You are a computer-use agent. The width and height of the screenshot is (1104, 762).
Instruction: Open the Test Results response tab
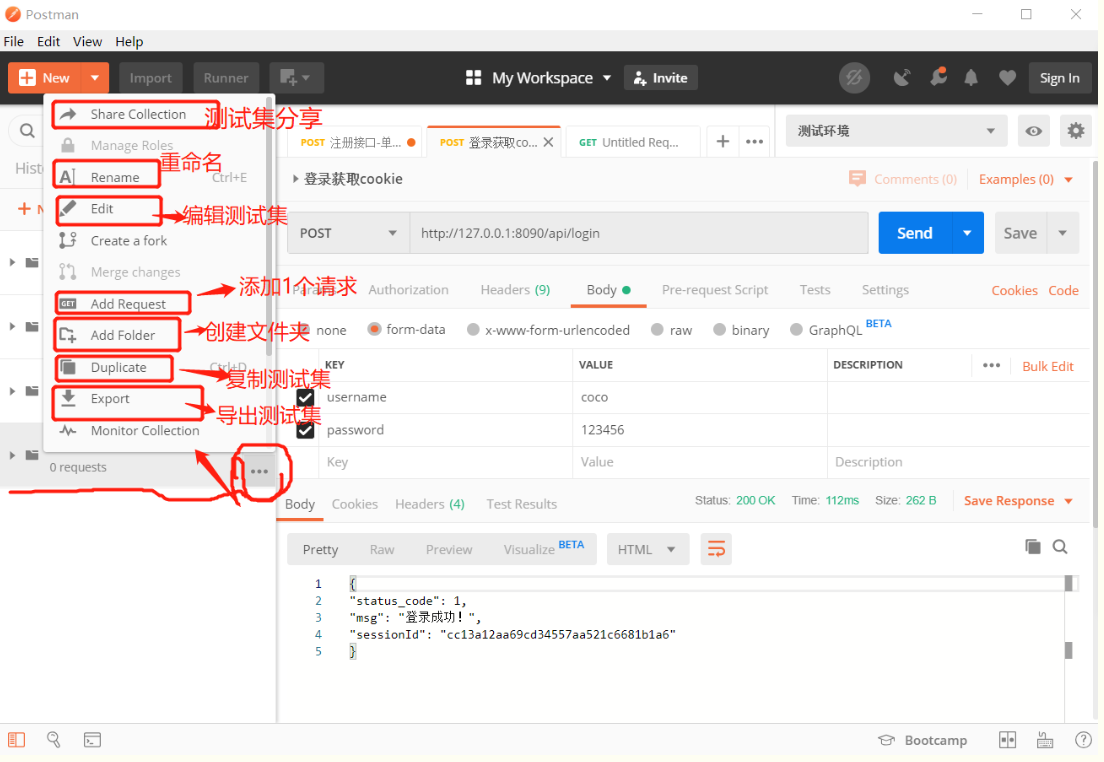coord(521,504)
